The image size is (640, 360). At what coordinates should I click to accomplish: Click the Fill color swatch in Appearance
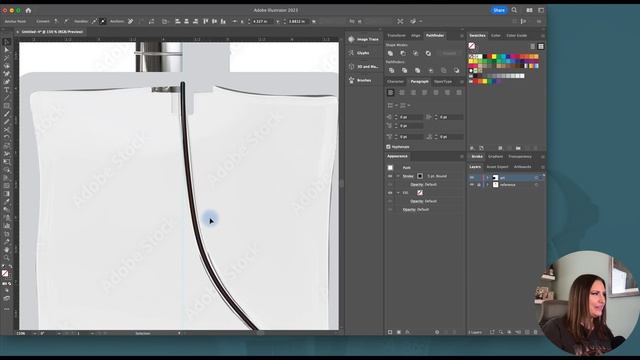click(420, 193)
